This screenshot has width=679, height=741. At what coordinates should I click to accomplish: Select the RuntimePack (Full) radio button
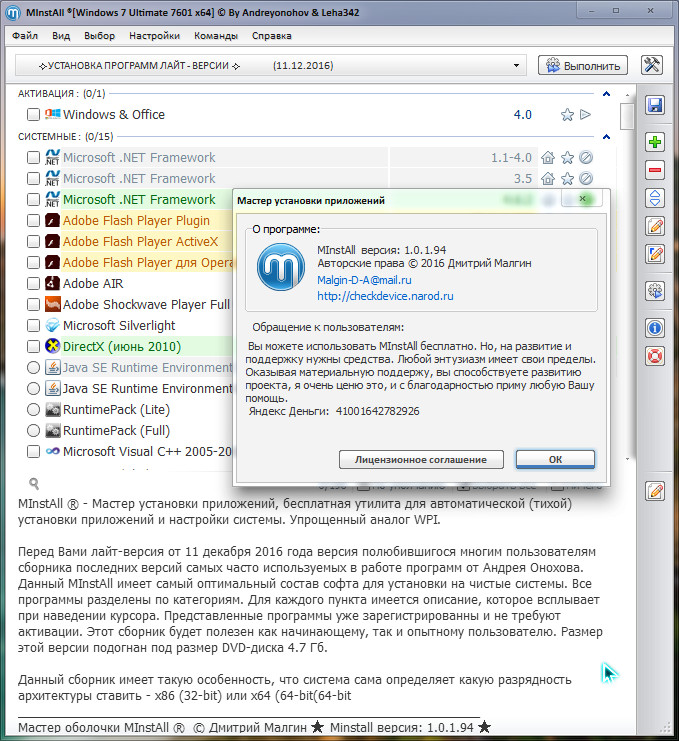[x=33, y=431]
